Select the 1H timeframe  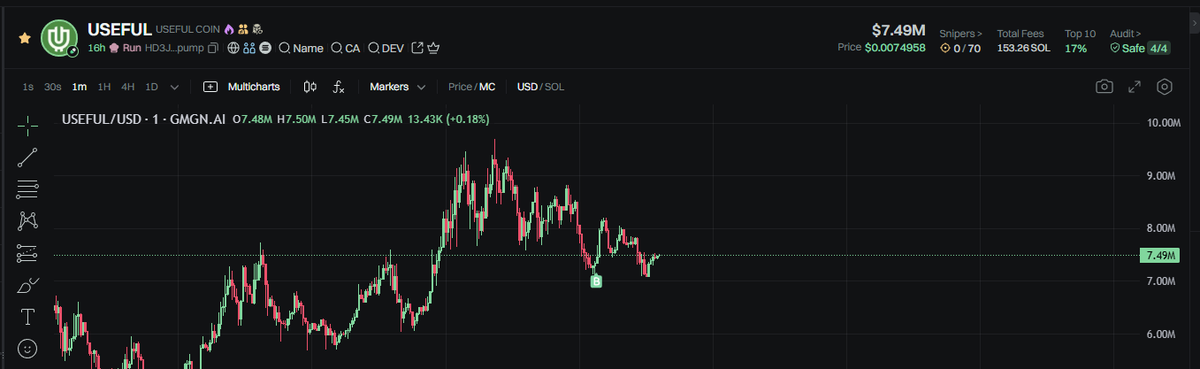[104, 87]
